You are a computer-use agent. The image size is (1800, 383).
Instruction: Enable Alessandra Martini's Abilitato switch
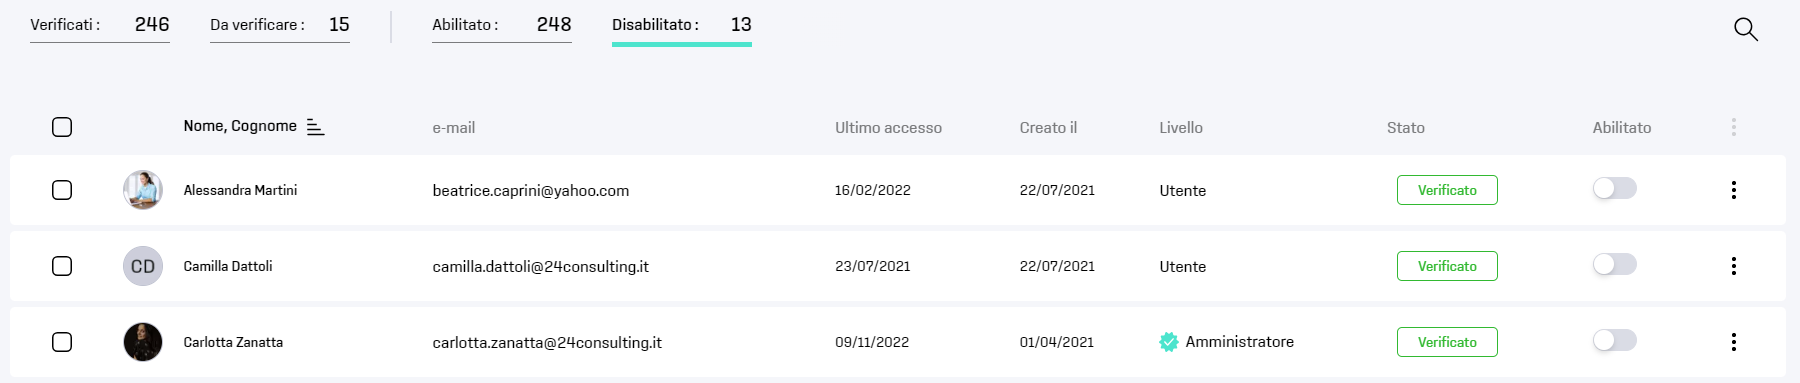(1614, 188)
